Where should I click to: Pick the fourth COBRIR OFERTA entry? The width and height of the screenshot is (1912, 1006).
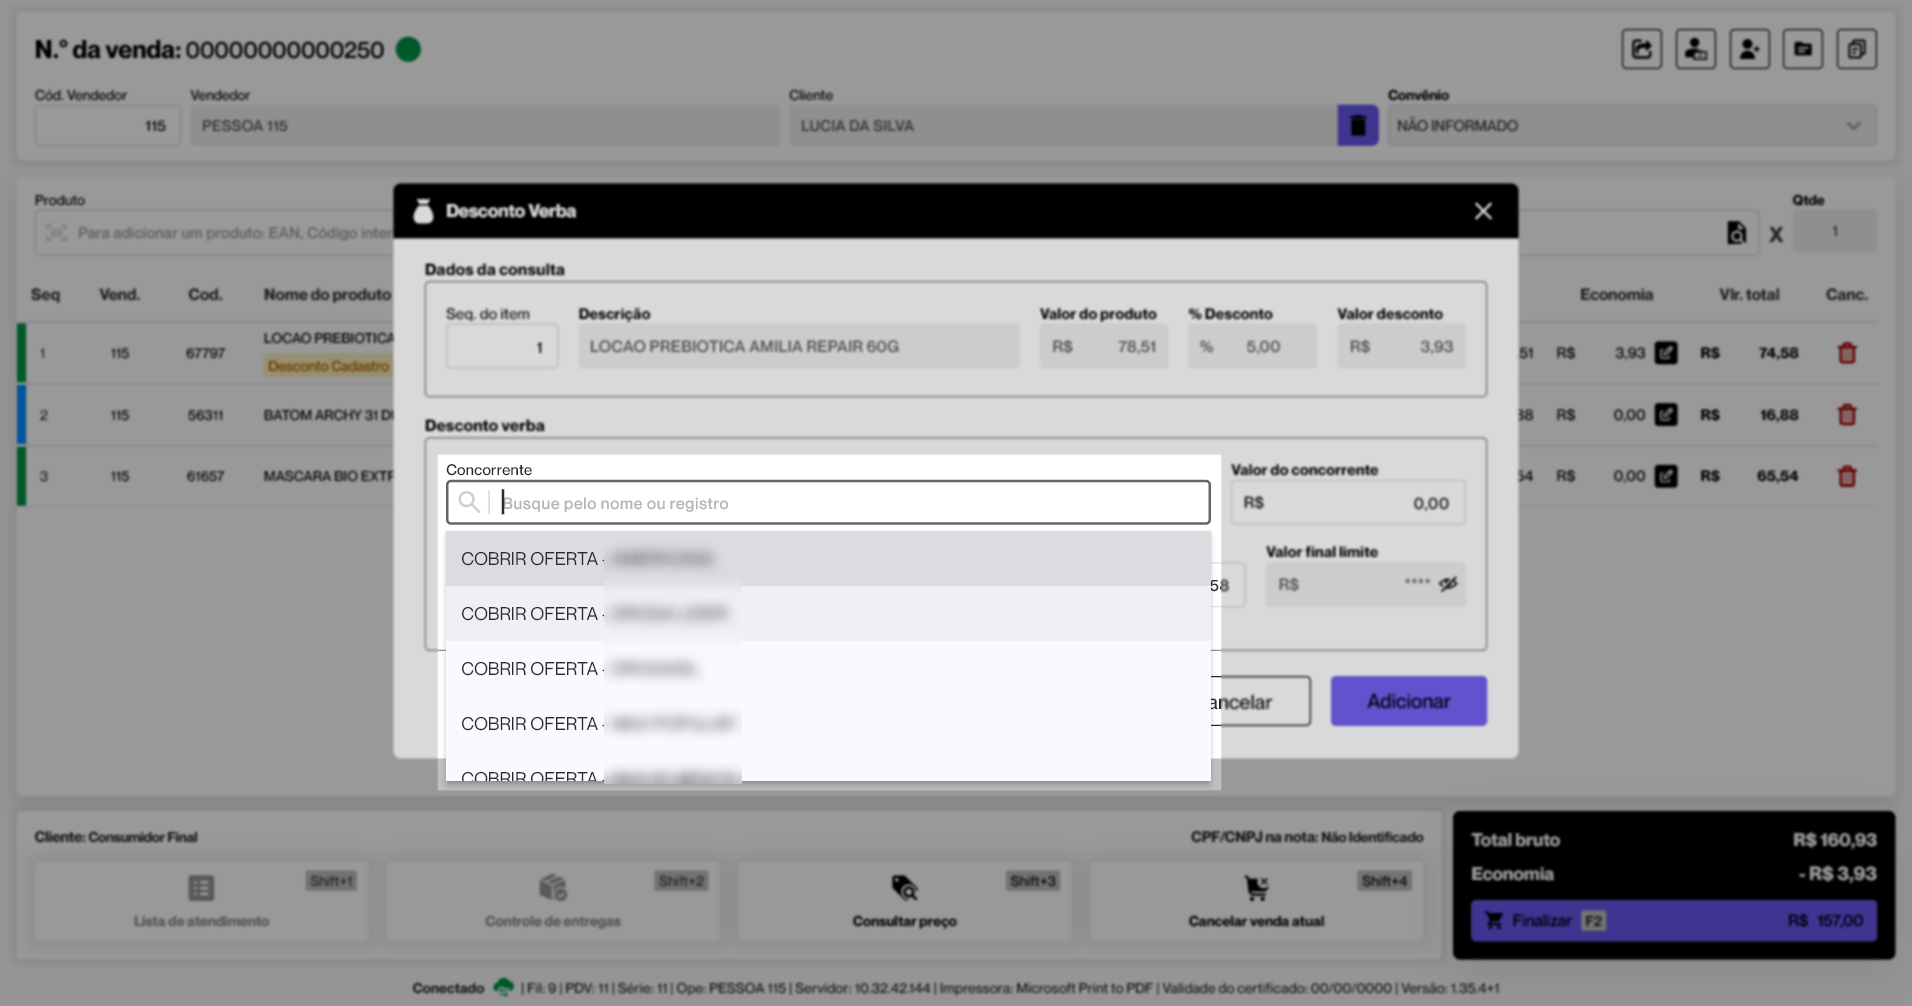pos(827,724)
